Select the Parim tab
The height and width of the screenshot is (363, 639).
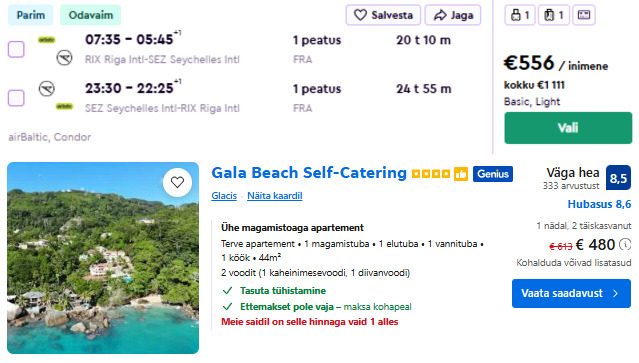(31, 15)
